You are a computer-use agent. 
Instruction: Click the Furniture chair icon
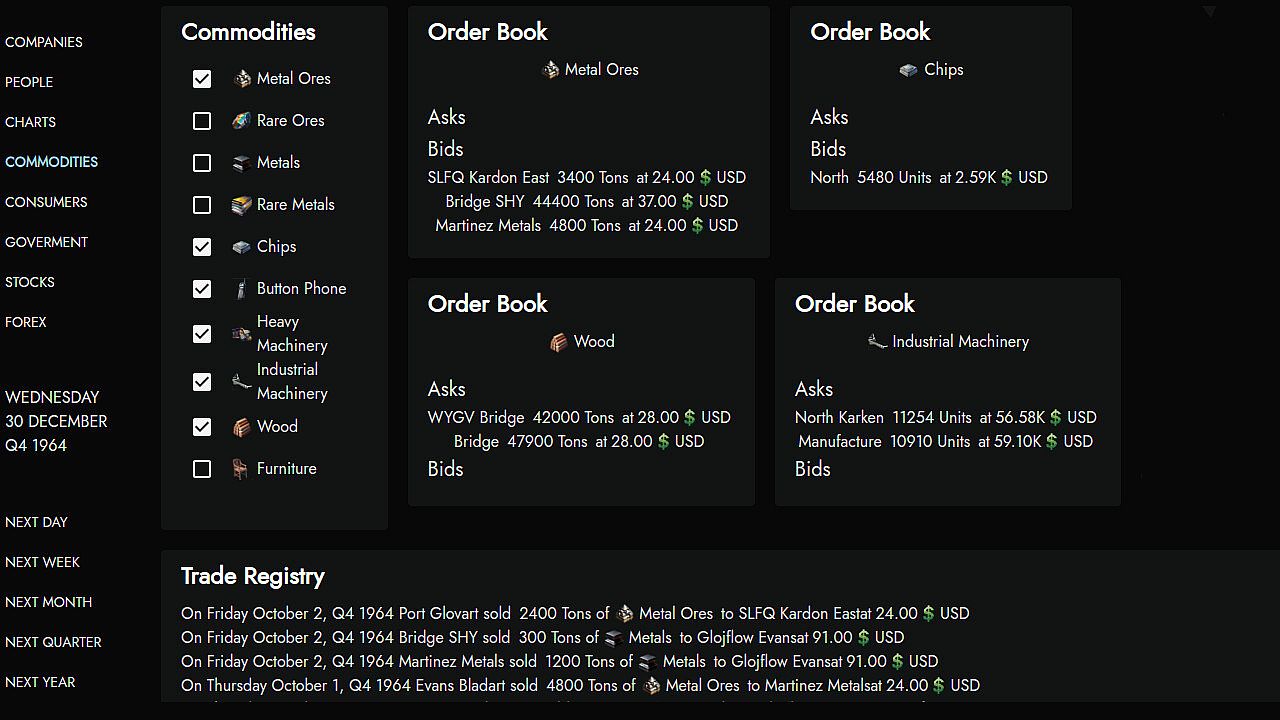coord(241,469)
